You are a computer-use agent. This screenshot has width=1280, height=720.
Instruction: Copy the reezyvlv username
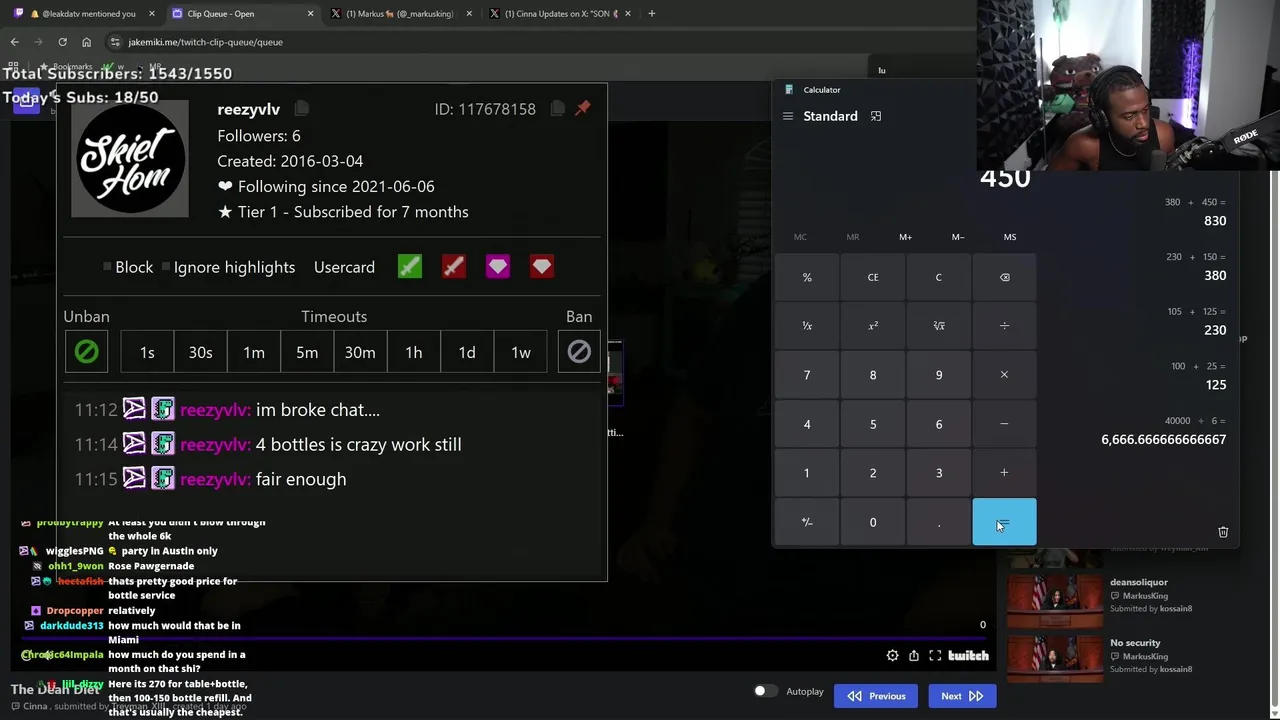pyautogui.click(x=301, y=108)
